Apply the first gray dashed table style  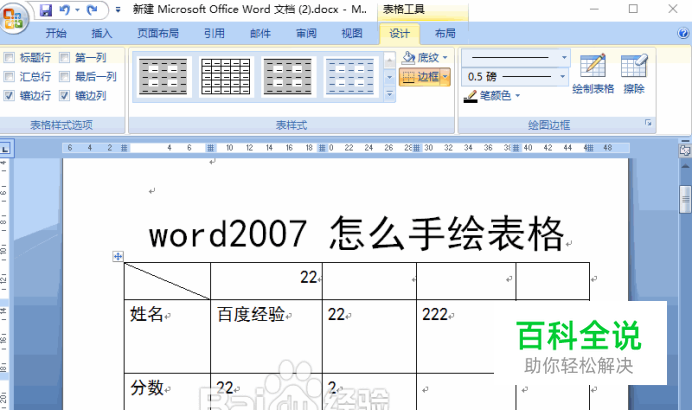pos(163,77)
